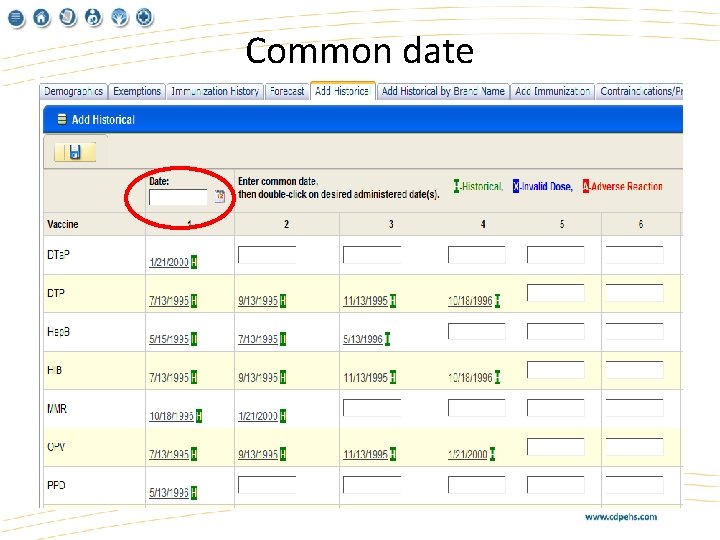Screen dimensions: 720x540
Task: Click H marker beside HepB 5/15/1995
Action: click(194, 339)
